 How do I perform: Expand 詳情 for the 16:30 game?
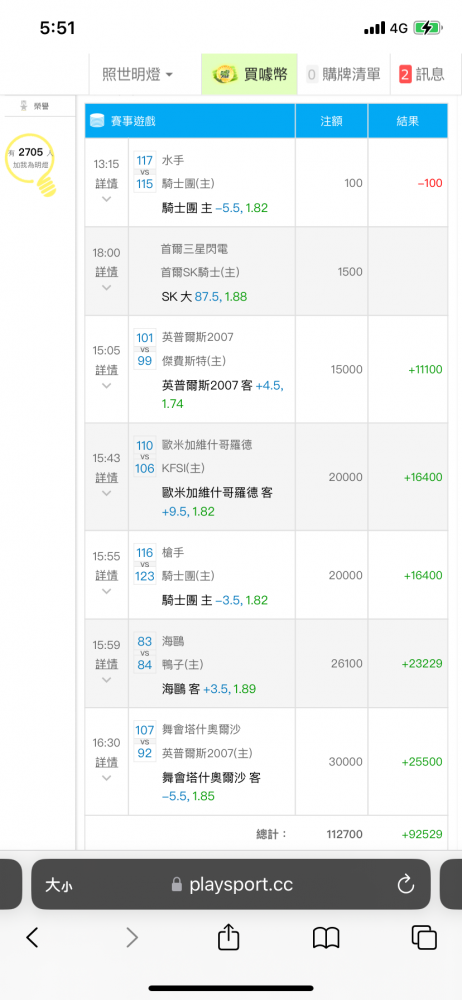pyautogui.click(x=107, y=762)
